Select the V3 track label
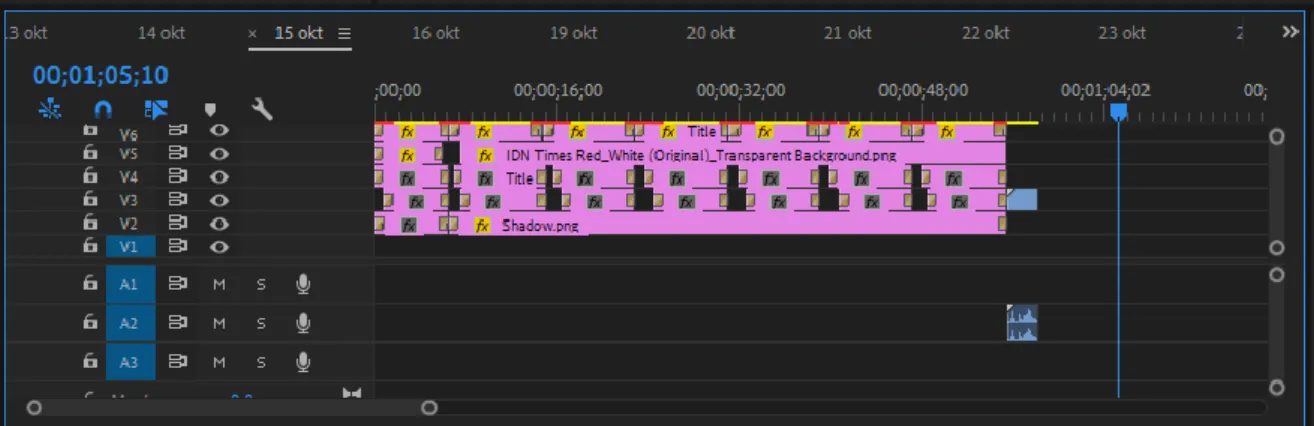This screenshot has width=1314, height=426. (129, 200)
